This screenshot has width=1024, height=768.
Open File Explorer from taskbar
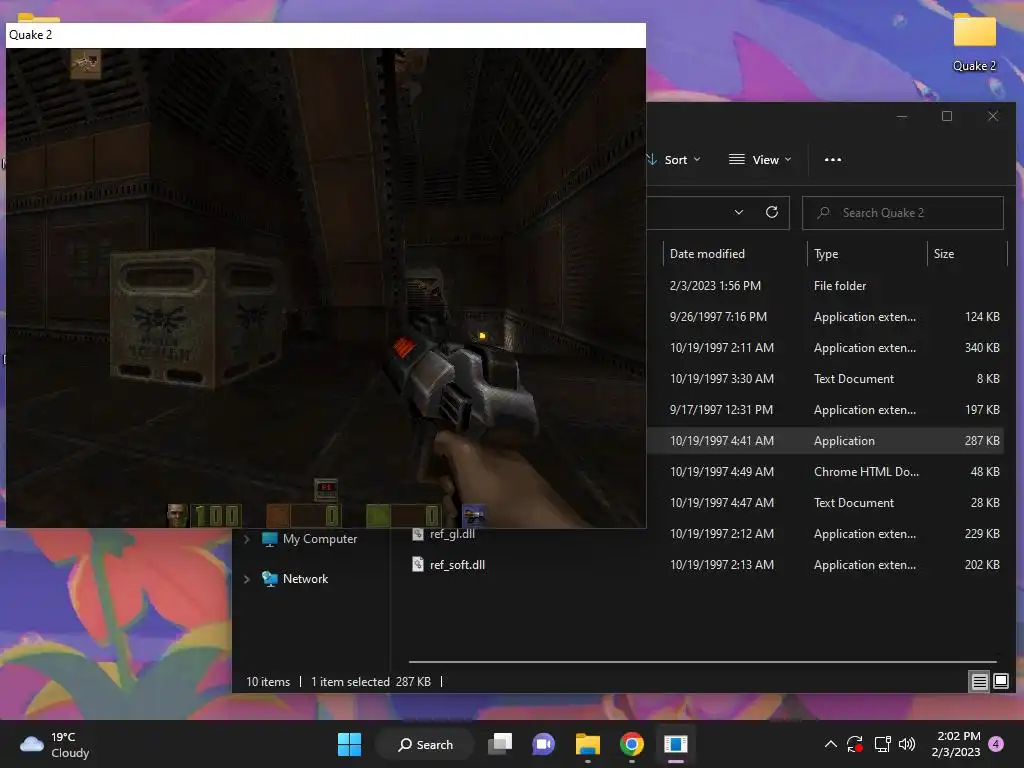tap(588, 744)
